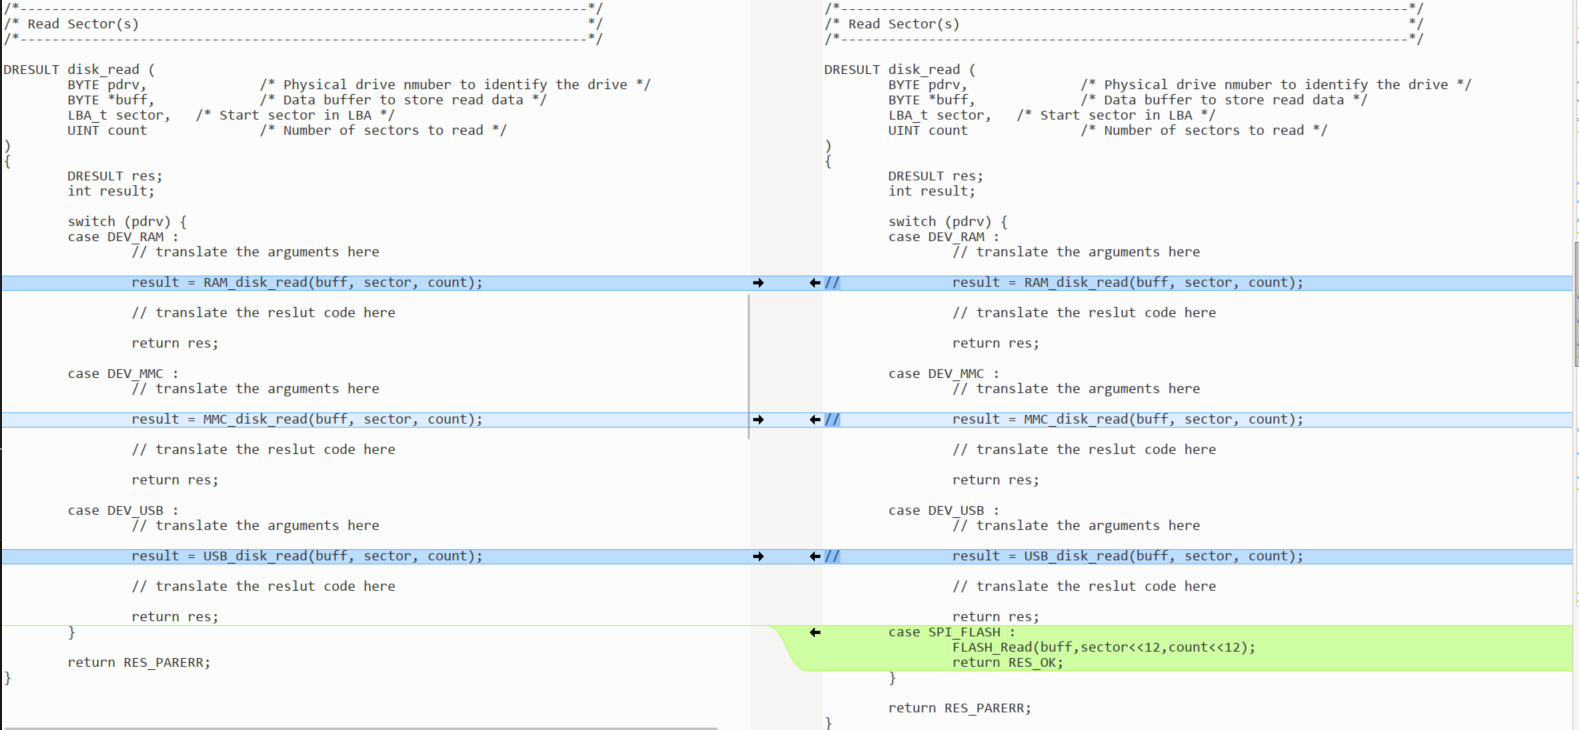This screenshot has width=1579, height=730.
Task: Click 'Start sector in LBA' comment in left pane
Action: pyautogui.click(x=295, y=115)
